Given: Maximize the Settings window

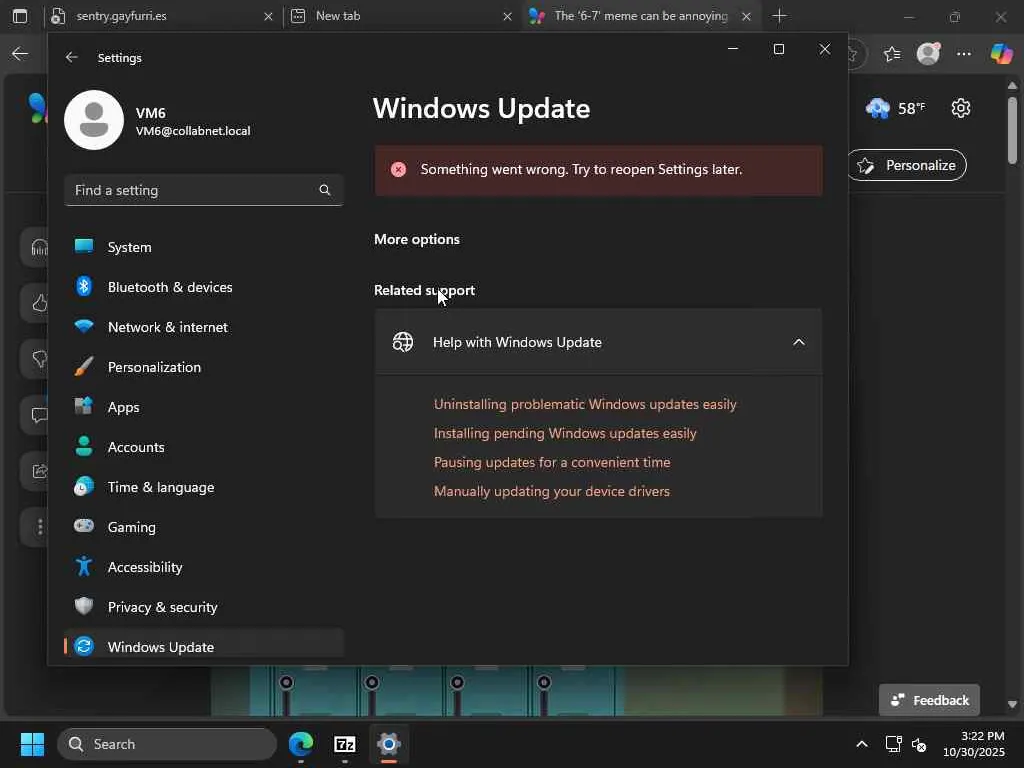Looking at the screenshot, I should click(778, 49).
